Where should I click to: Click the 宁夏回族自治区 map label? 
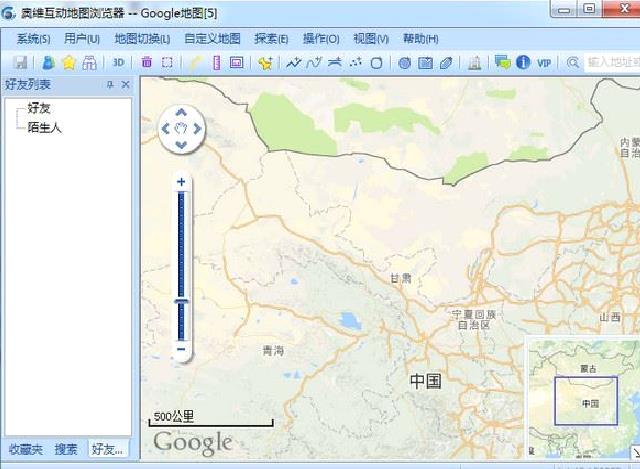click(473, 320)
